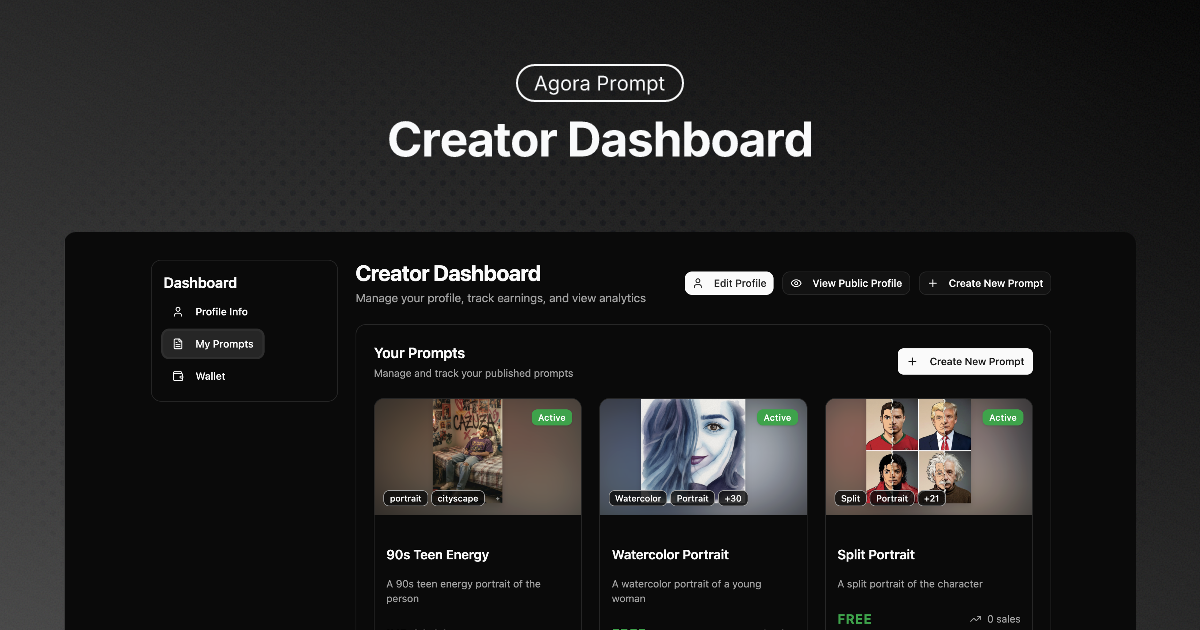Click the trending arrow icon beside 0 sales

click(975, 619)
